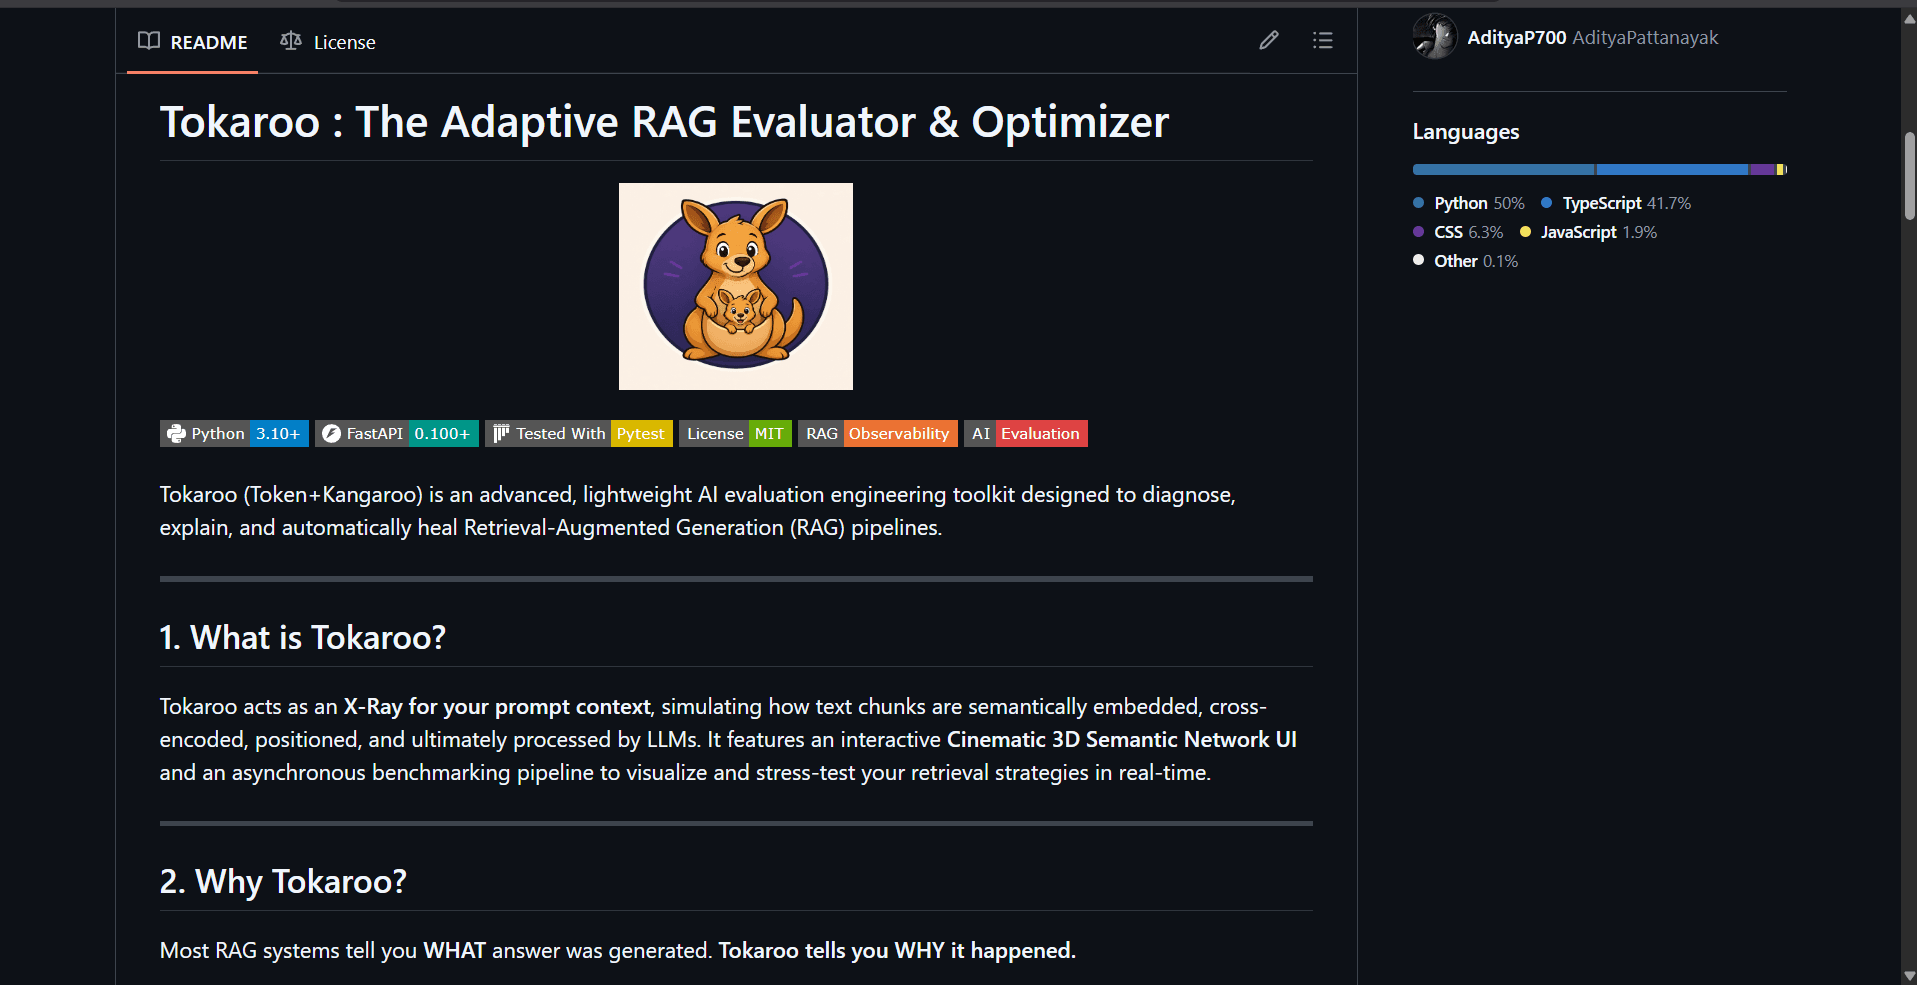
Task: Click the Python 3.10+ badge
Action: [x=234, y=433]
